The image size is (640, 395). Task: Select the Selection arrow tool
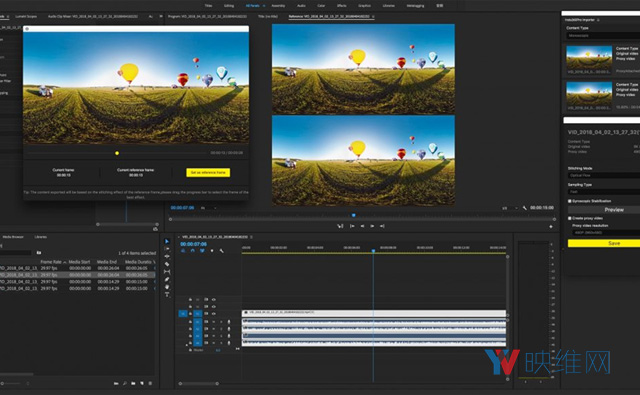click(x=167, y=242)
